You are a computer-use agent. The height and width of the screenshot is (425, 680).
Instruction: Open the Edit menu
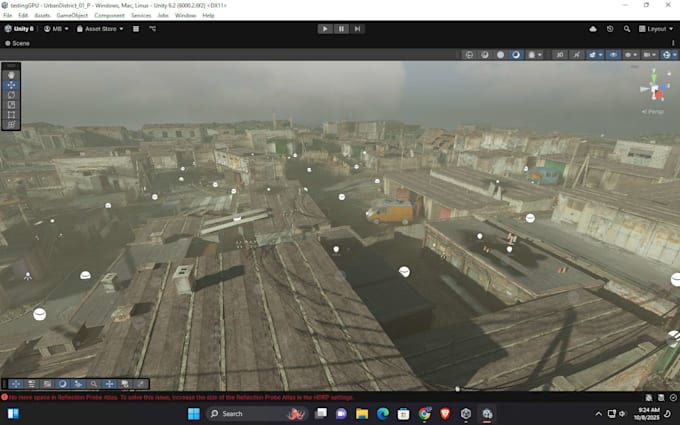pos(23,15)
